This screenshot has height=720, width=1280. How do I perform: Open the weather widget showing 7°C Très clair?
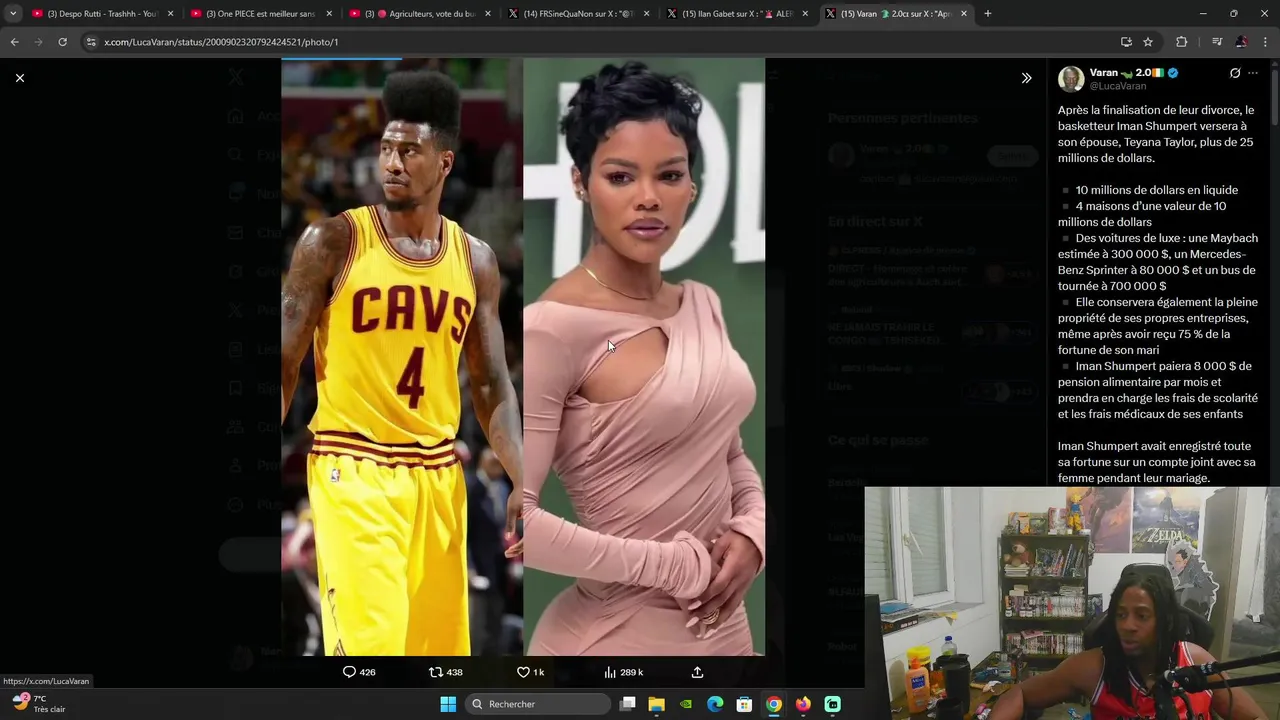[38, 703]
